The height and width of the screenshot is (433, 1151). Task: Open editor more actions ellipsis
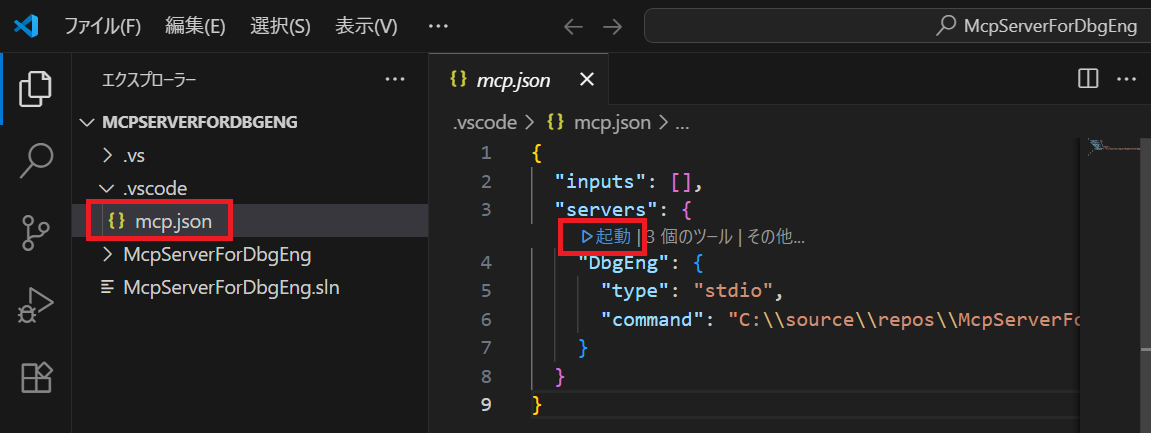click(x=1126, y=79)
